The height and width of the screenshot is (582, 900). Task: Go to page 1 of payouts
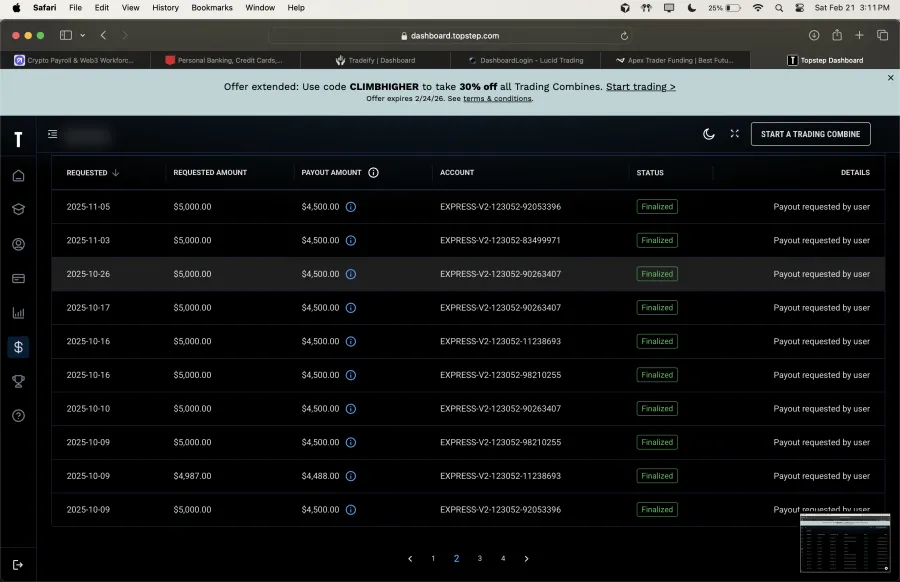[433, 558]
